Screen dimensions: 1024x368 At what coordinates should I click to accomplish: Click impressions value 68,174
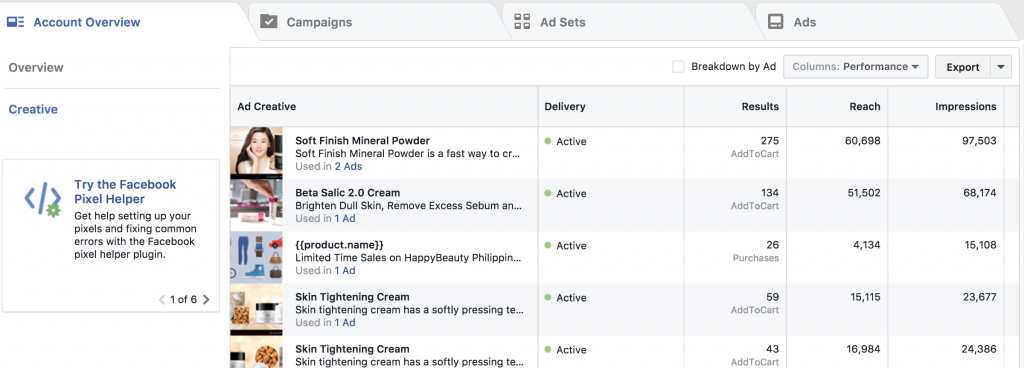[979, 193]
